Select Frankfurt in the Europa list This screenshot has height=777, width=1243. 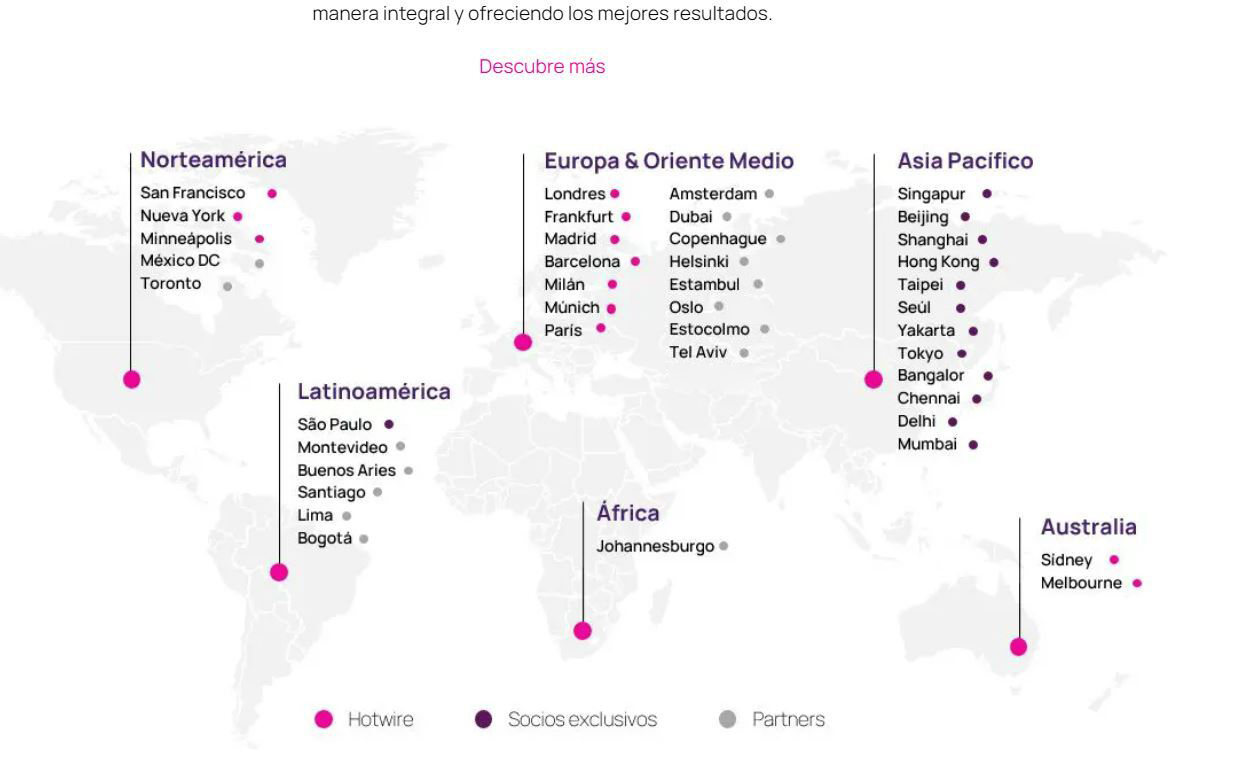[579, 216]
